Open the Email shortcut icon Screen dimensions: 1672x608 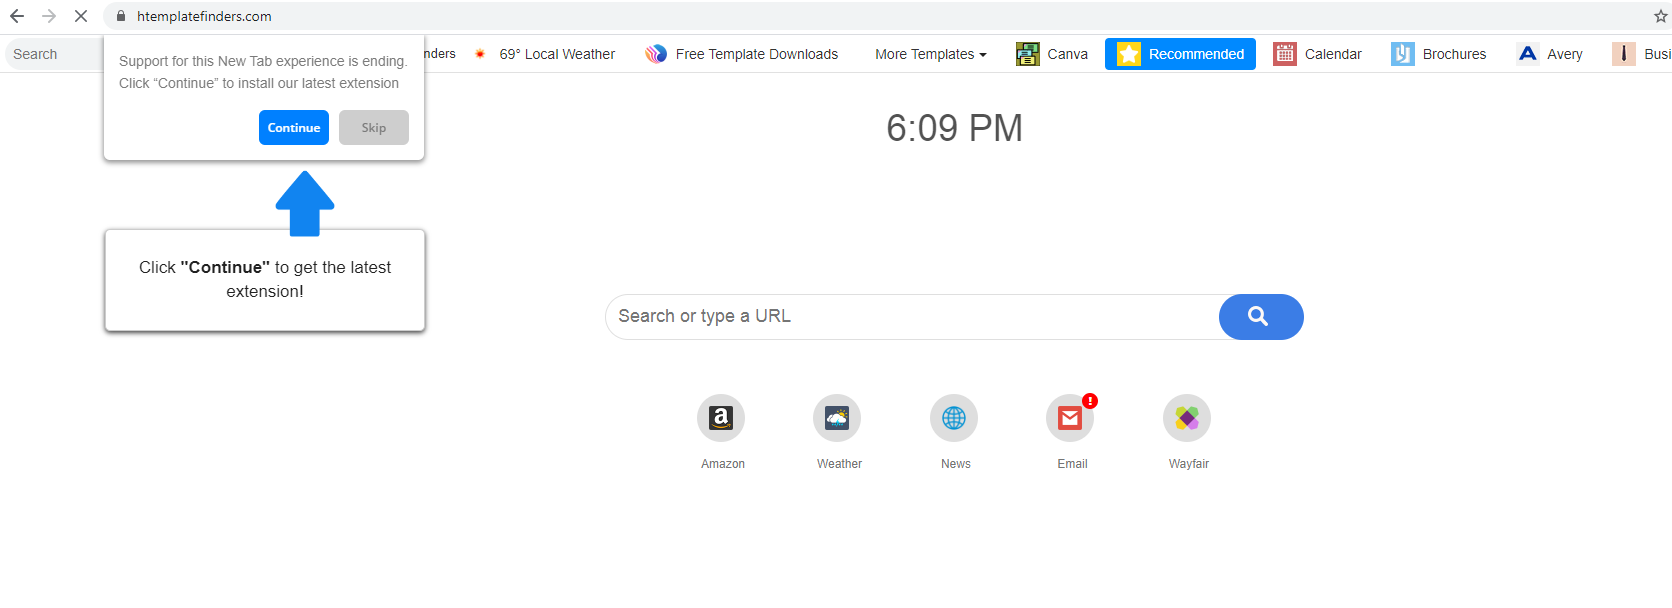pyautogui.click(x=1070, y=418)
